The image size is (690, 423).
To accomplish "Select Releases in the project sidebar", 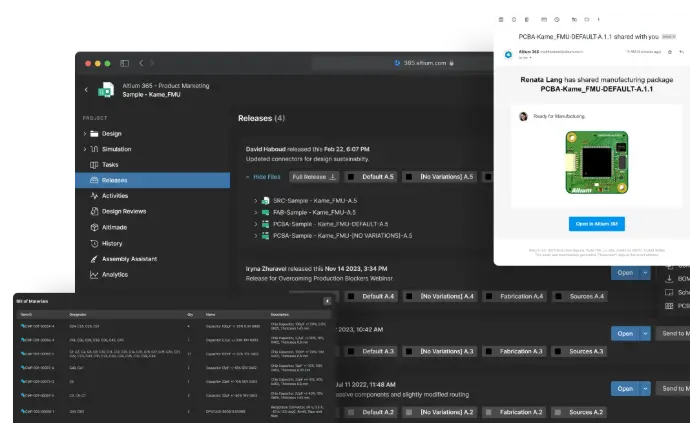I will [x=152, y=180].
